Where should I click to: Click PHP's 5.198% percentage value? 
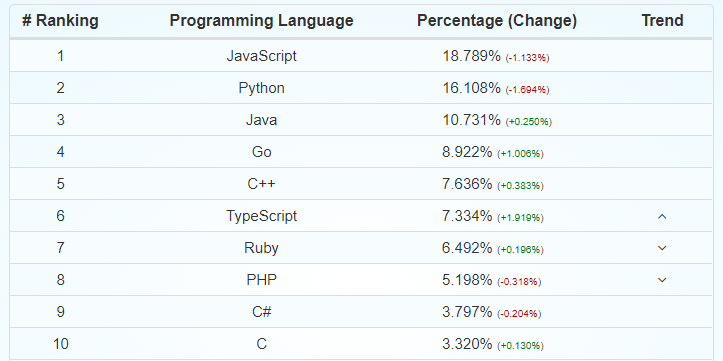coord(467,280)
